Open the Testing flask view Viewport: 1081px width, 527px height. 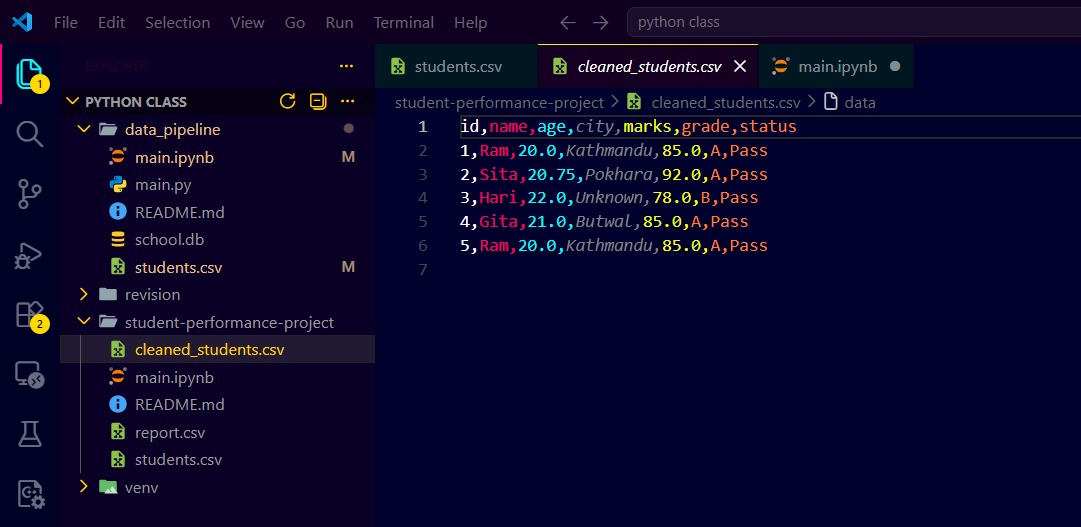30,434
